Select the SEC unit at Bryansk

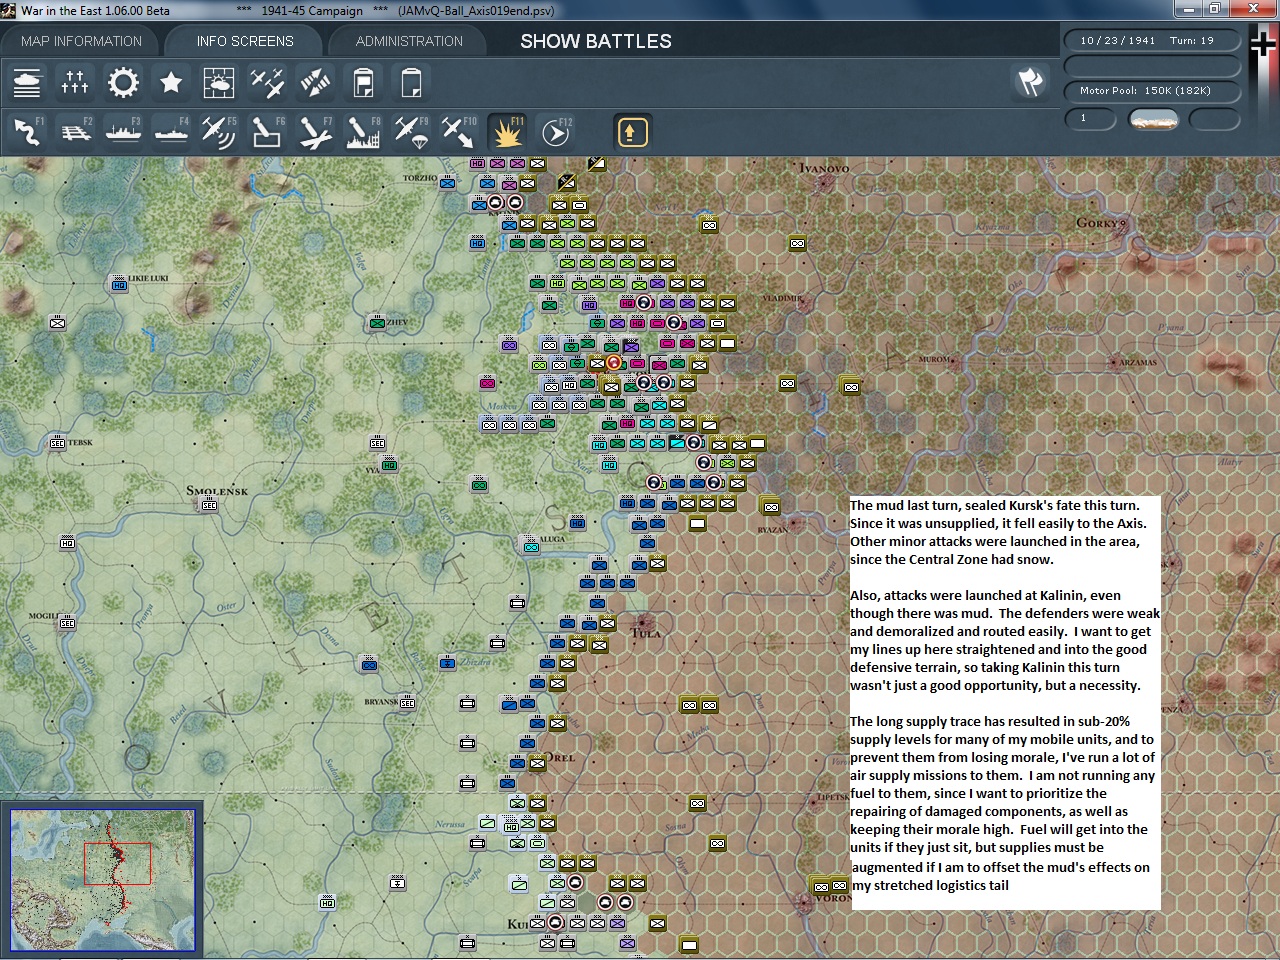(x=407, y=703)
